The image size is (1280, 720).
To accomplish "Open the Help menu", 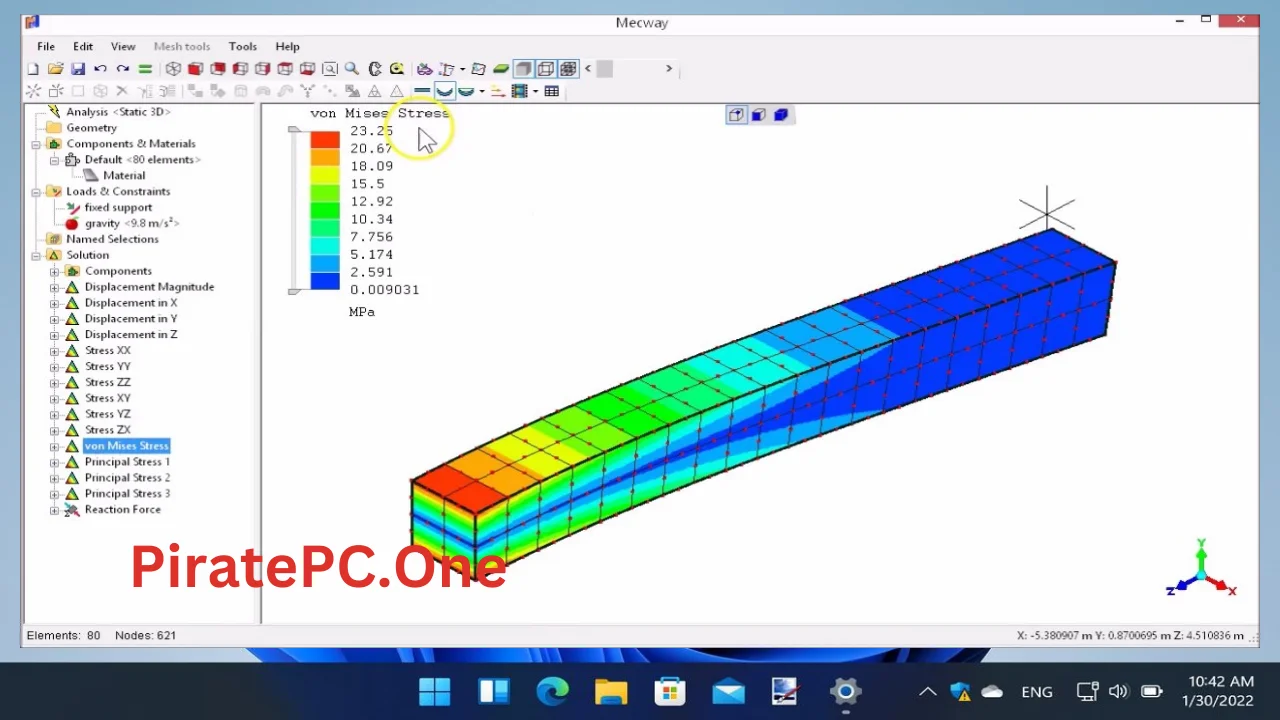I will tap(287, 46).
